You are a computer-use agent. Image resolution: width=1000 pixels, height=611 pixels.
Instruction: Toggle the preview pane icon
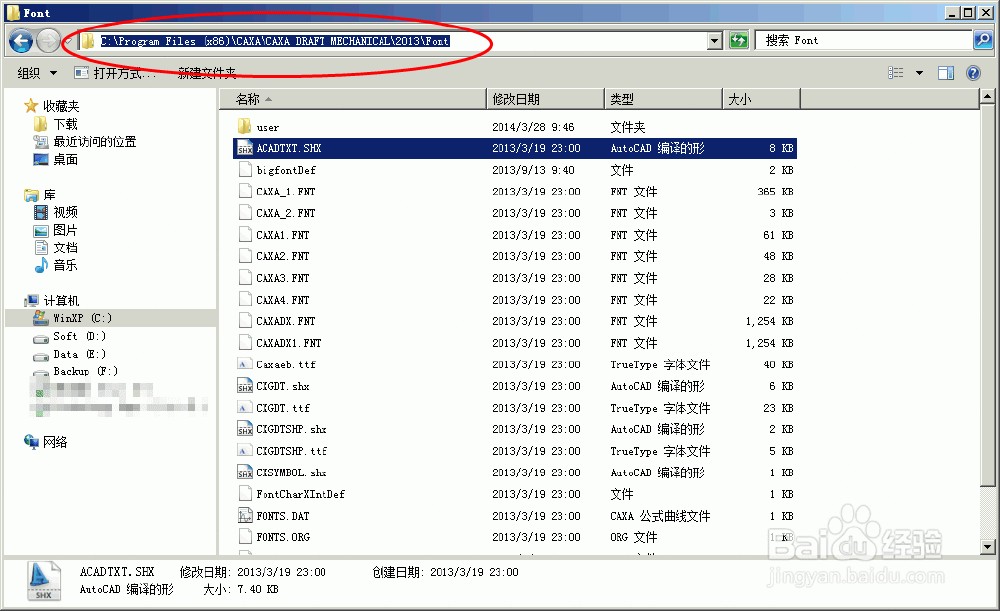(x=946, y=73)
